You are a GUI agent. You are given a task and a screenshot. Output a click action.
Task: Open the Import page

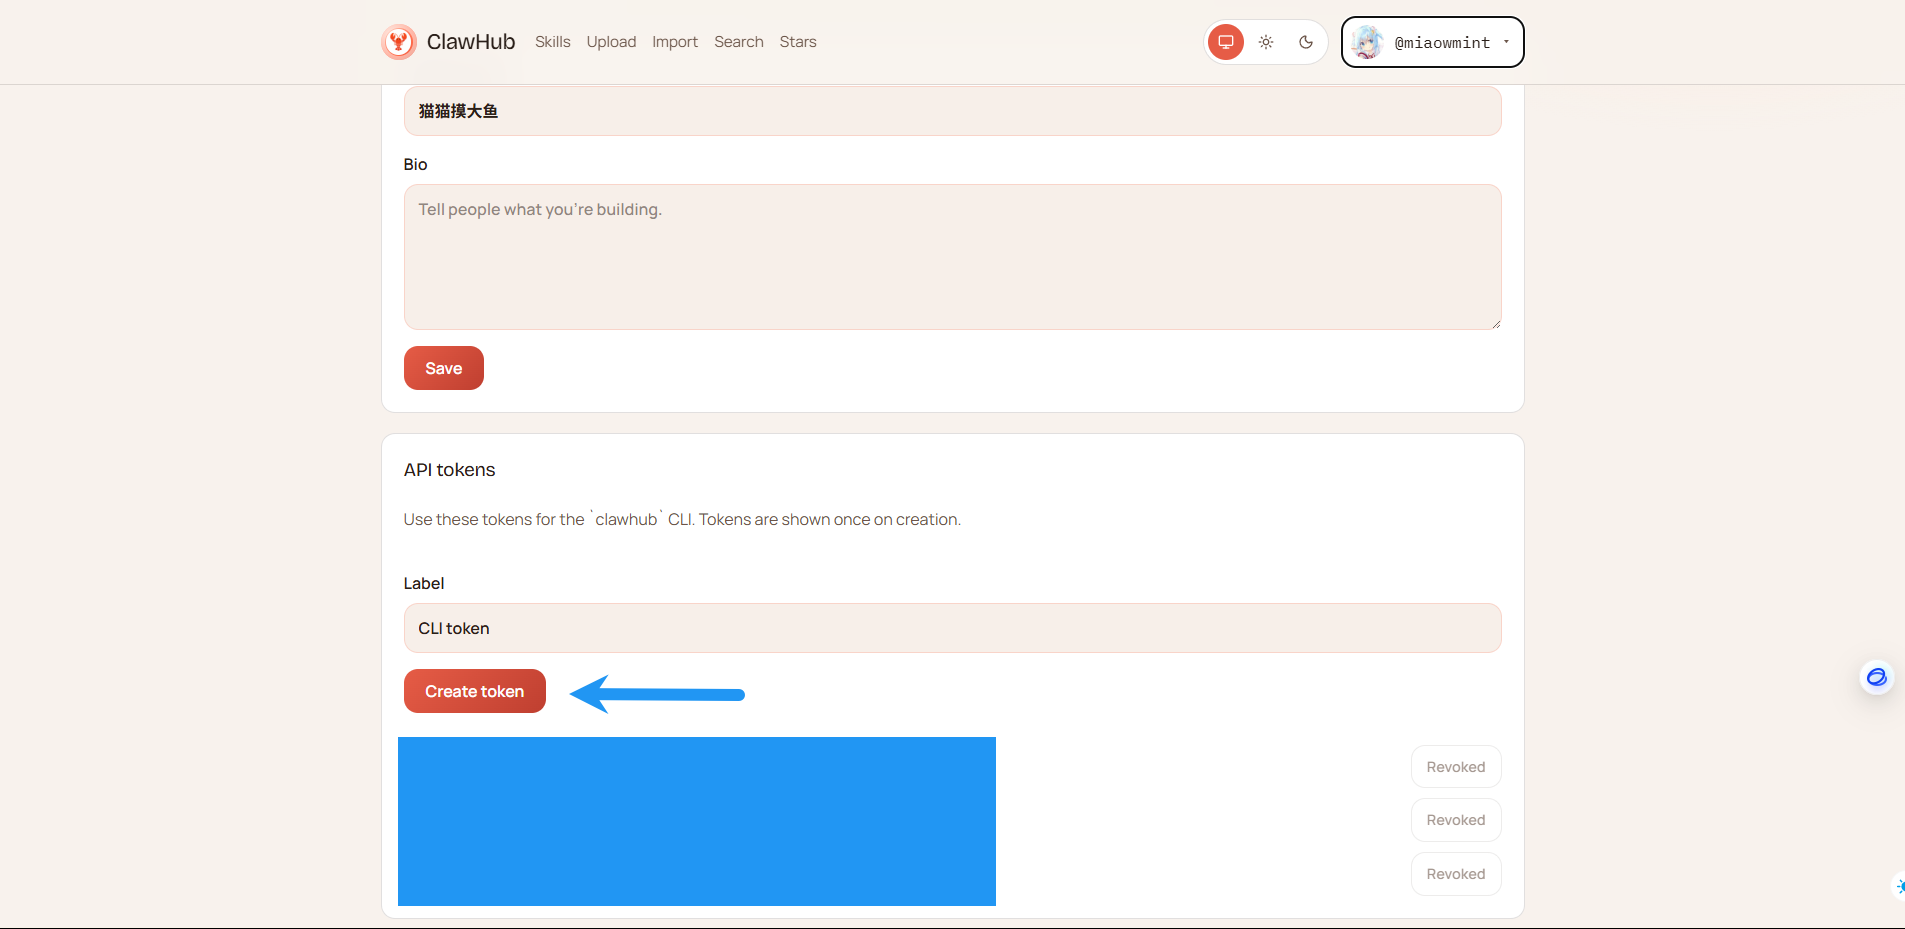675,42
